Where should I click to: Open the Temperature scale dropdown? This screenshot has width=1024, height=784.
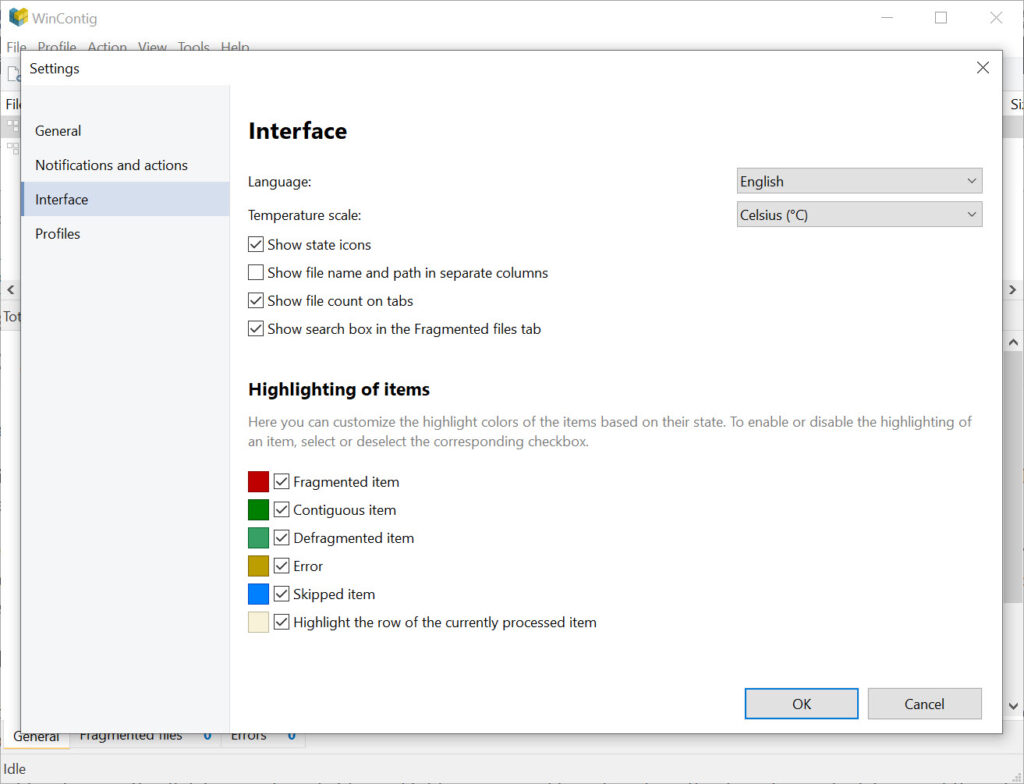pyautogui.click(x=859, y=214)
